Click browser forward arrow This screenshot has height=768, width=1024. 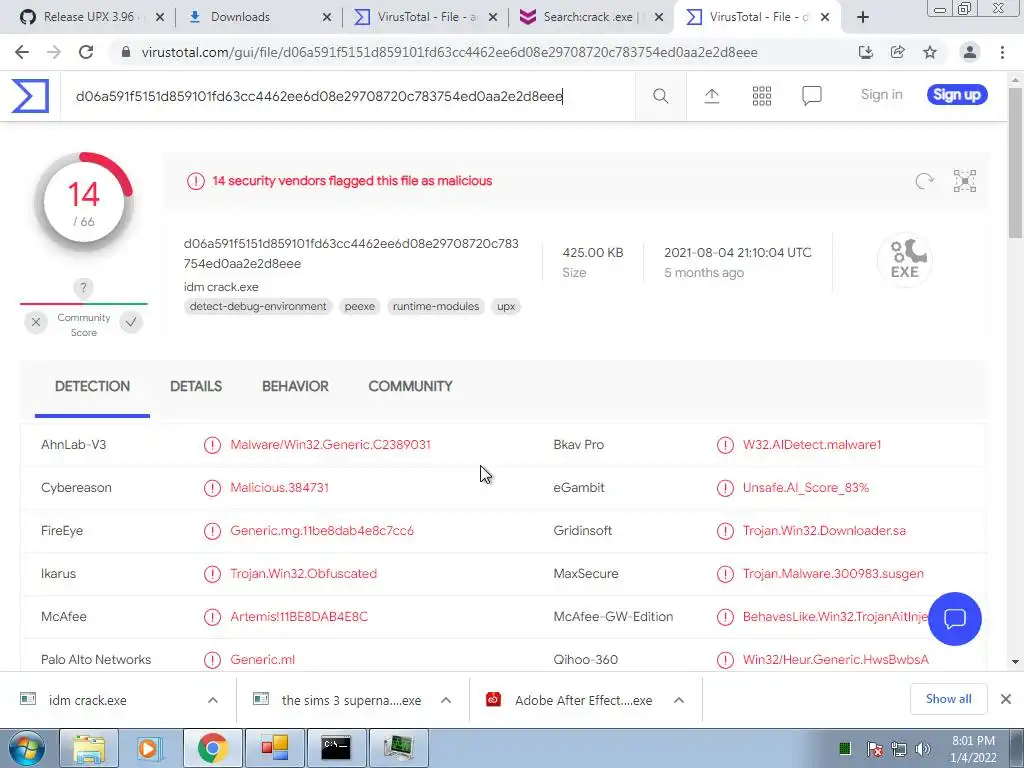[54, 52]
